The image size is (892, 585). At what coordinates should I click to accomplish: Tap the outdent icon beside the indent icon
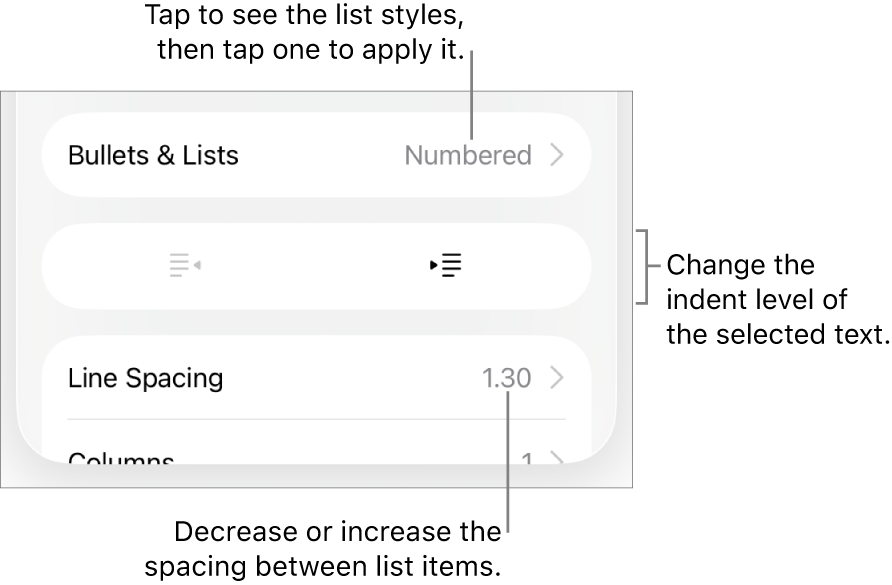pyautogui.click(x=185, y=265)
